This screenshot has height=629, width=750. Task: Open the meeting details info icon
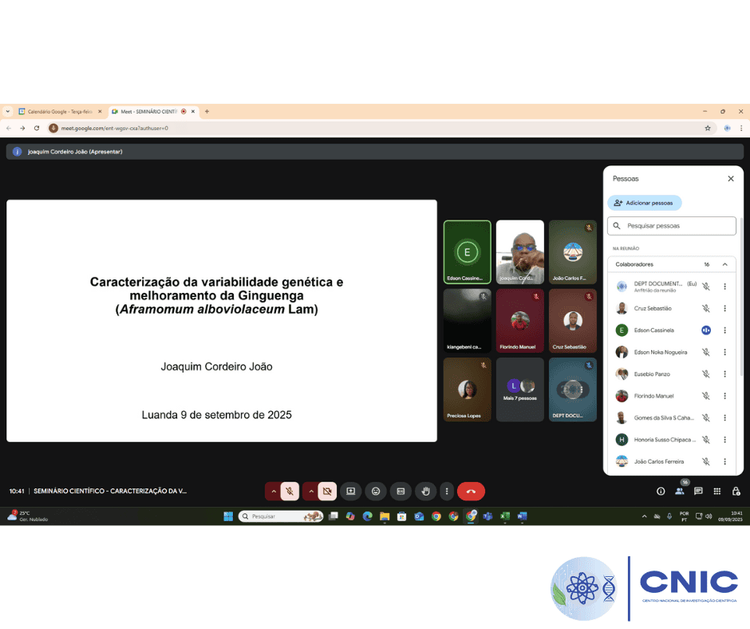[660, 491]
